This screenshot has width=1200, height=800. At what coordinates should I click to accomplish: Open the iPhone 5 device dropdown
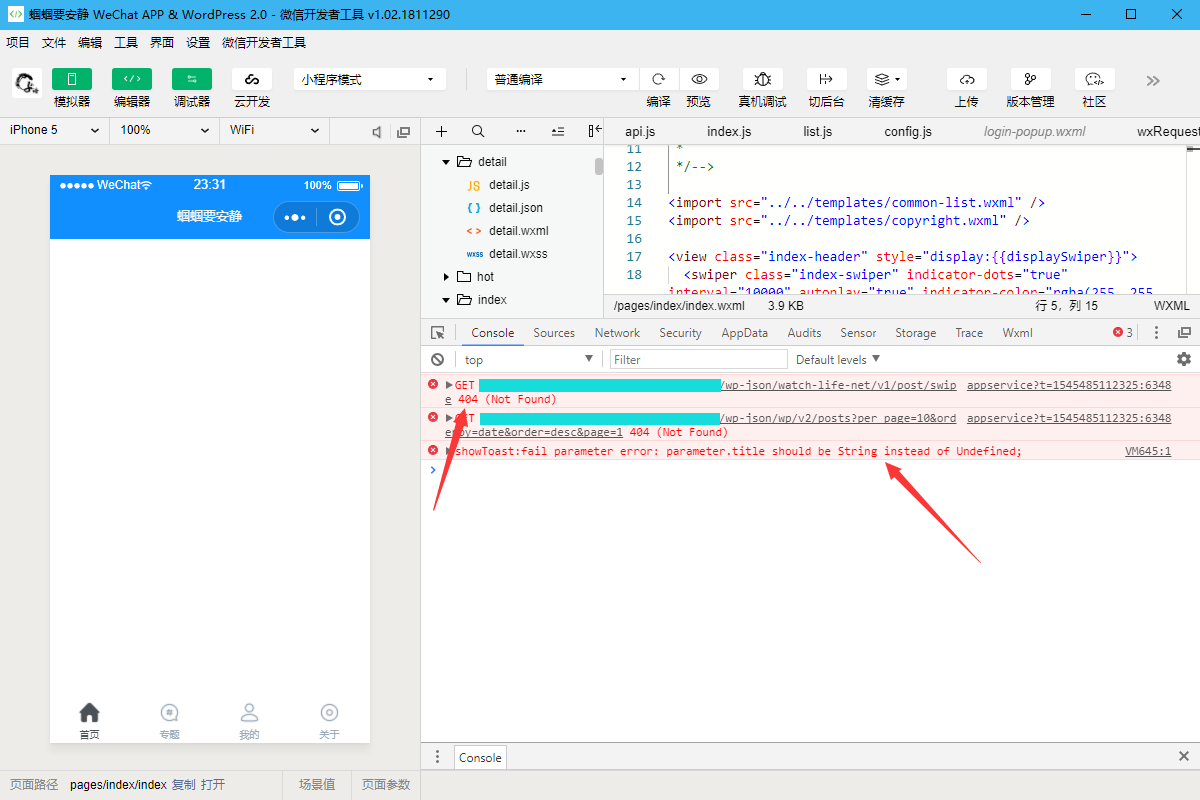(x=52, y=130)
